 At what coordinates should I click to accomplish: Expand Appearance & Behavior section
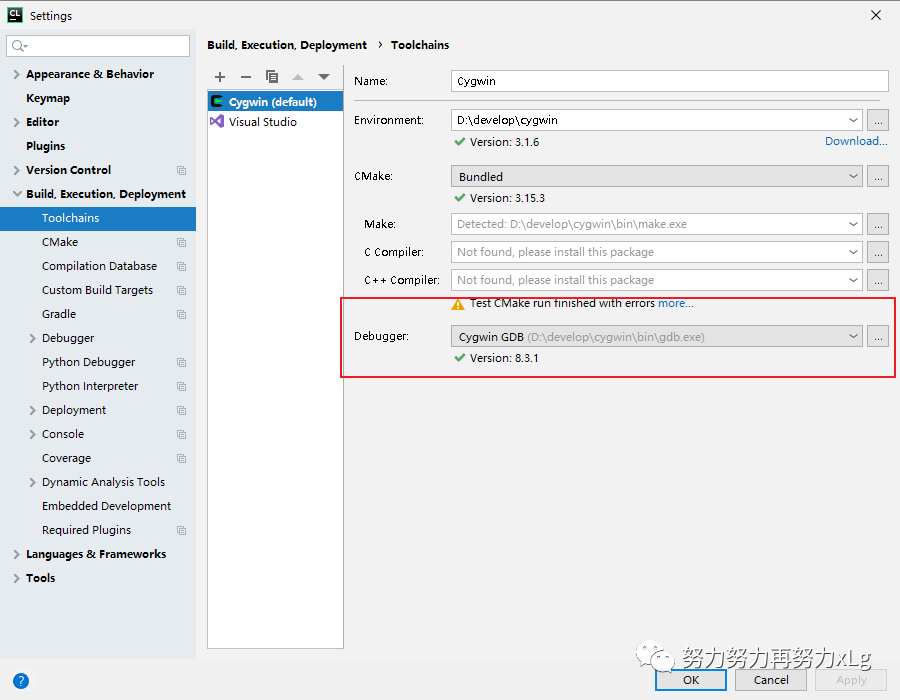17,74
